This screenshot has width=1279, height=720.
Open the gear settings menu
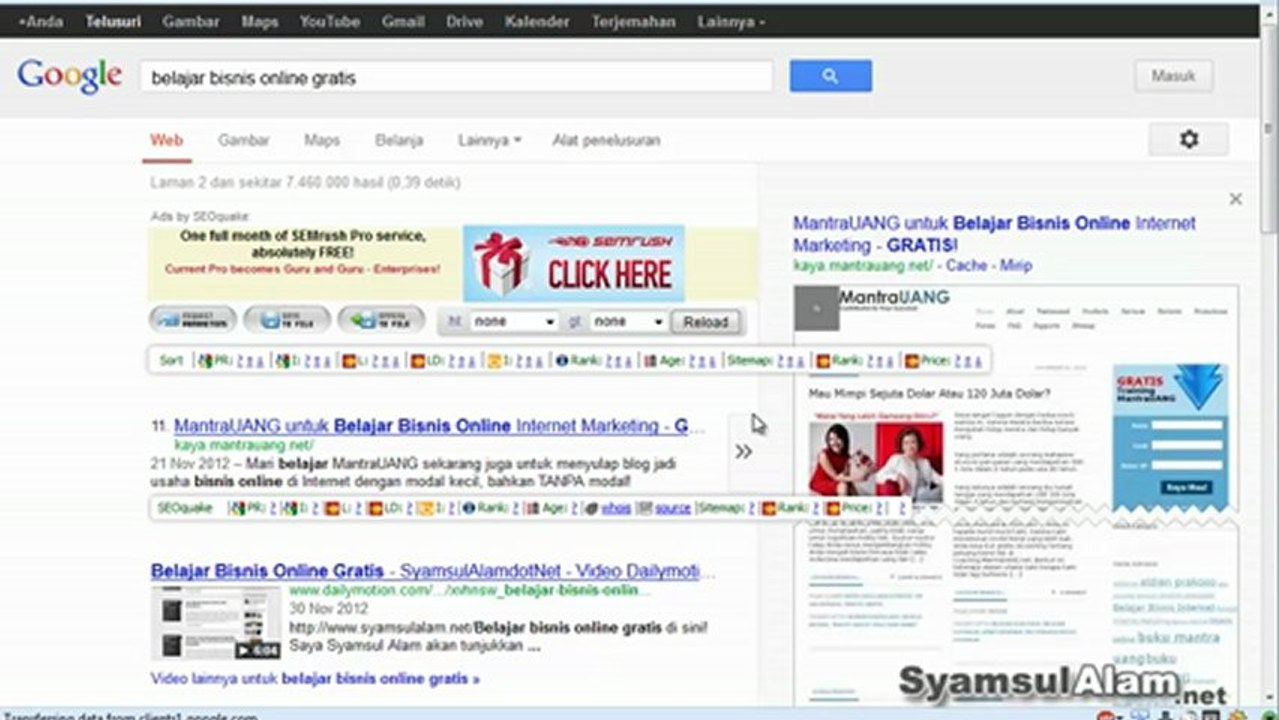coord(1188,140)
